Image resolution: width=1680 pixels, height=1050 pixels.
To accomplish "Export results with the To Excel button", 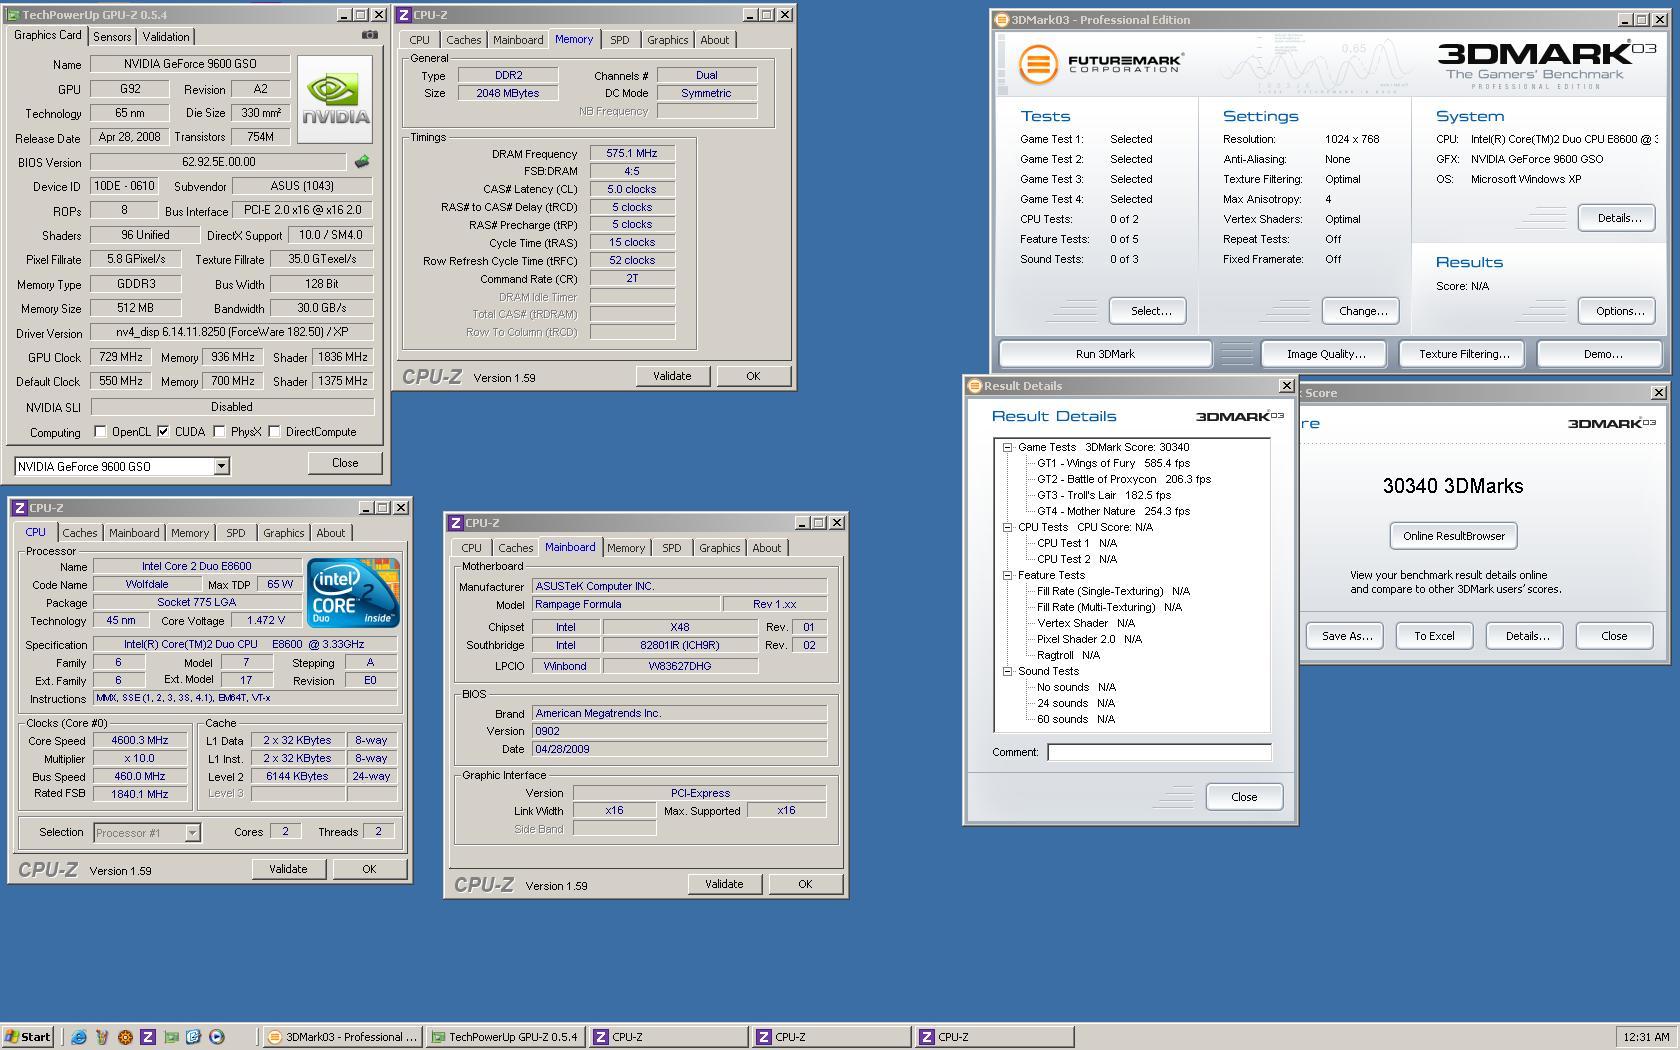I will [1434, 636].
